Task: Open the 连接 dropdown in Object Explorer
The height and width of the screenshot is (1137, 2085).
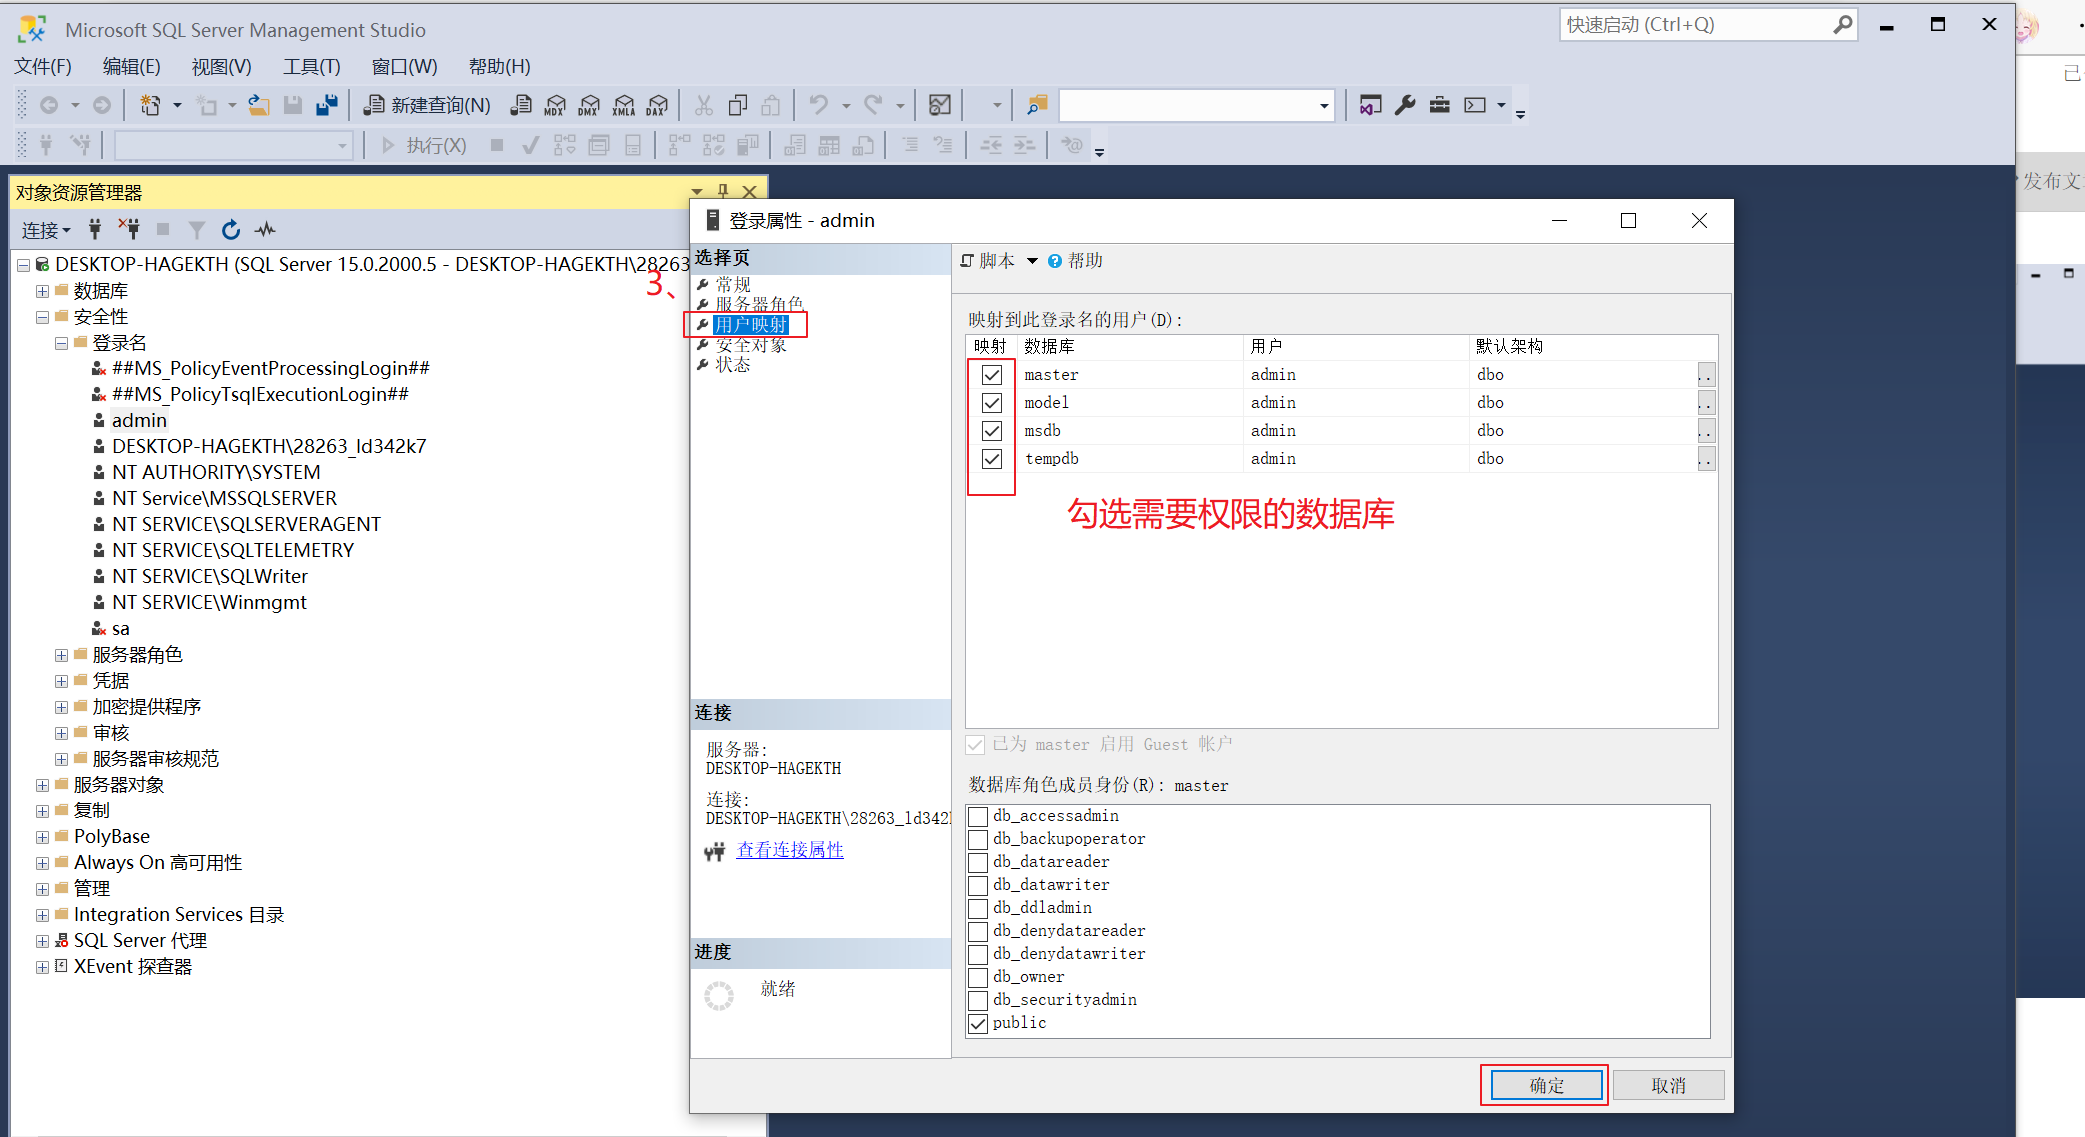Action: click(45, 230)
